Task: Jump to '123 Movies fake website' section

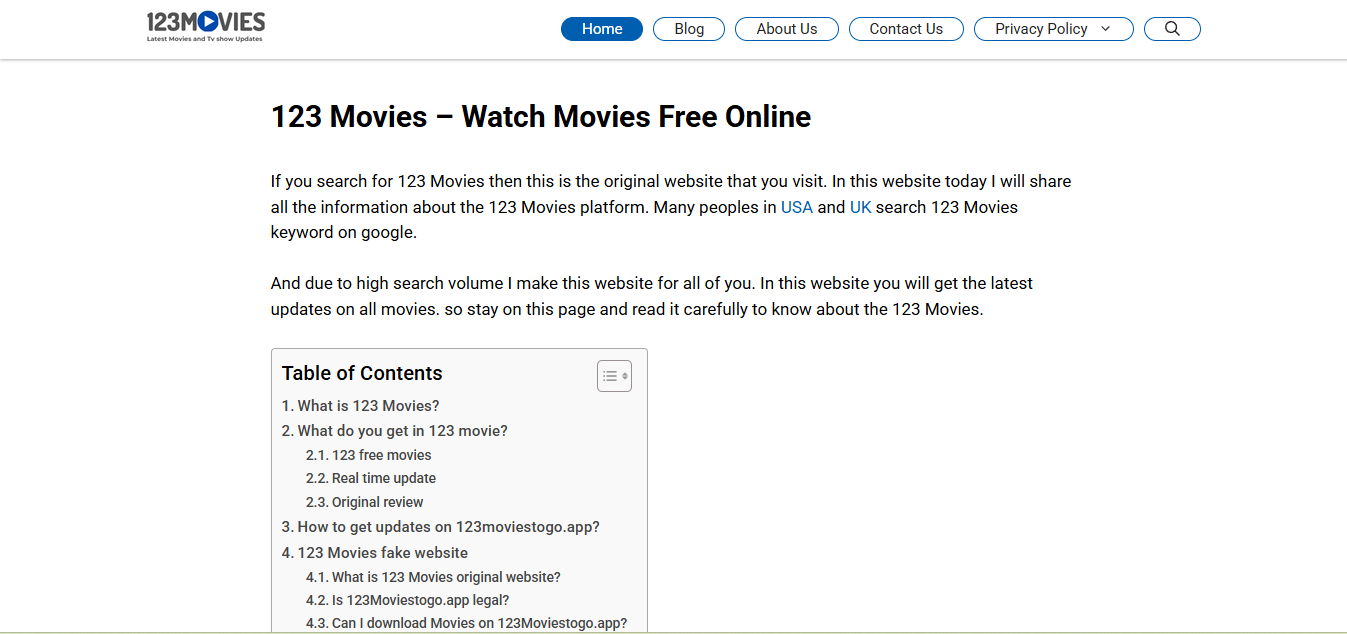Action: tap(374, 552)
